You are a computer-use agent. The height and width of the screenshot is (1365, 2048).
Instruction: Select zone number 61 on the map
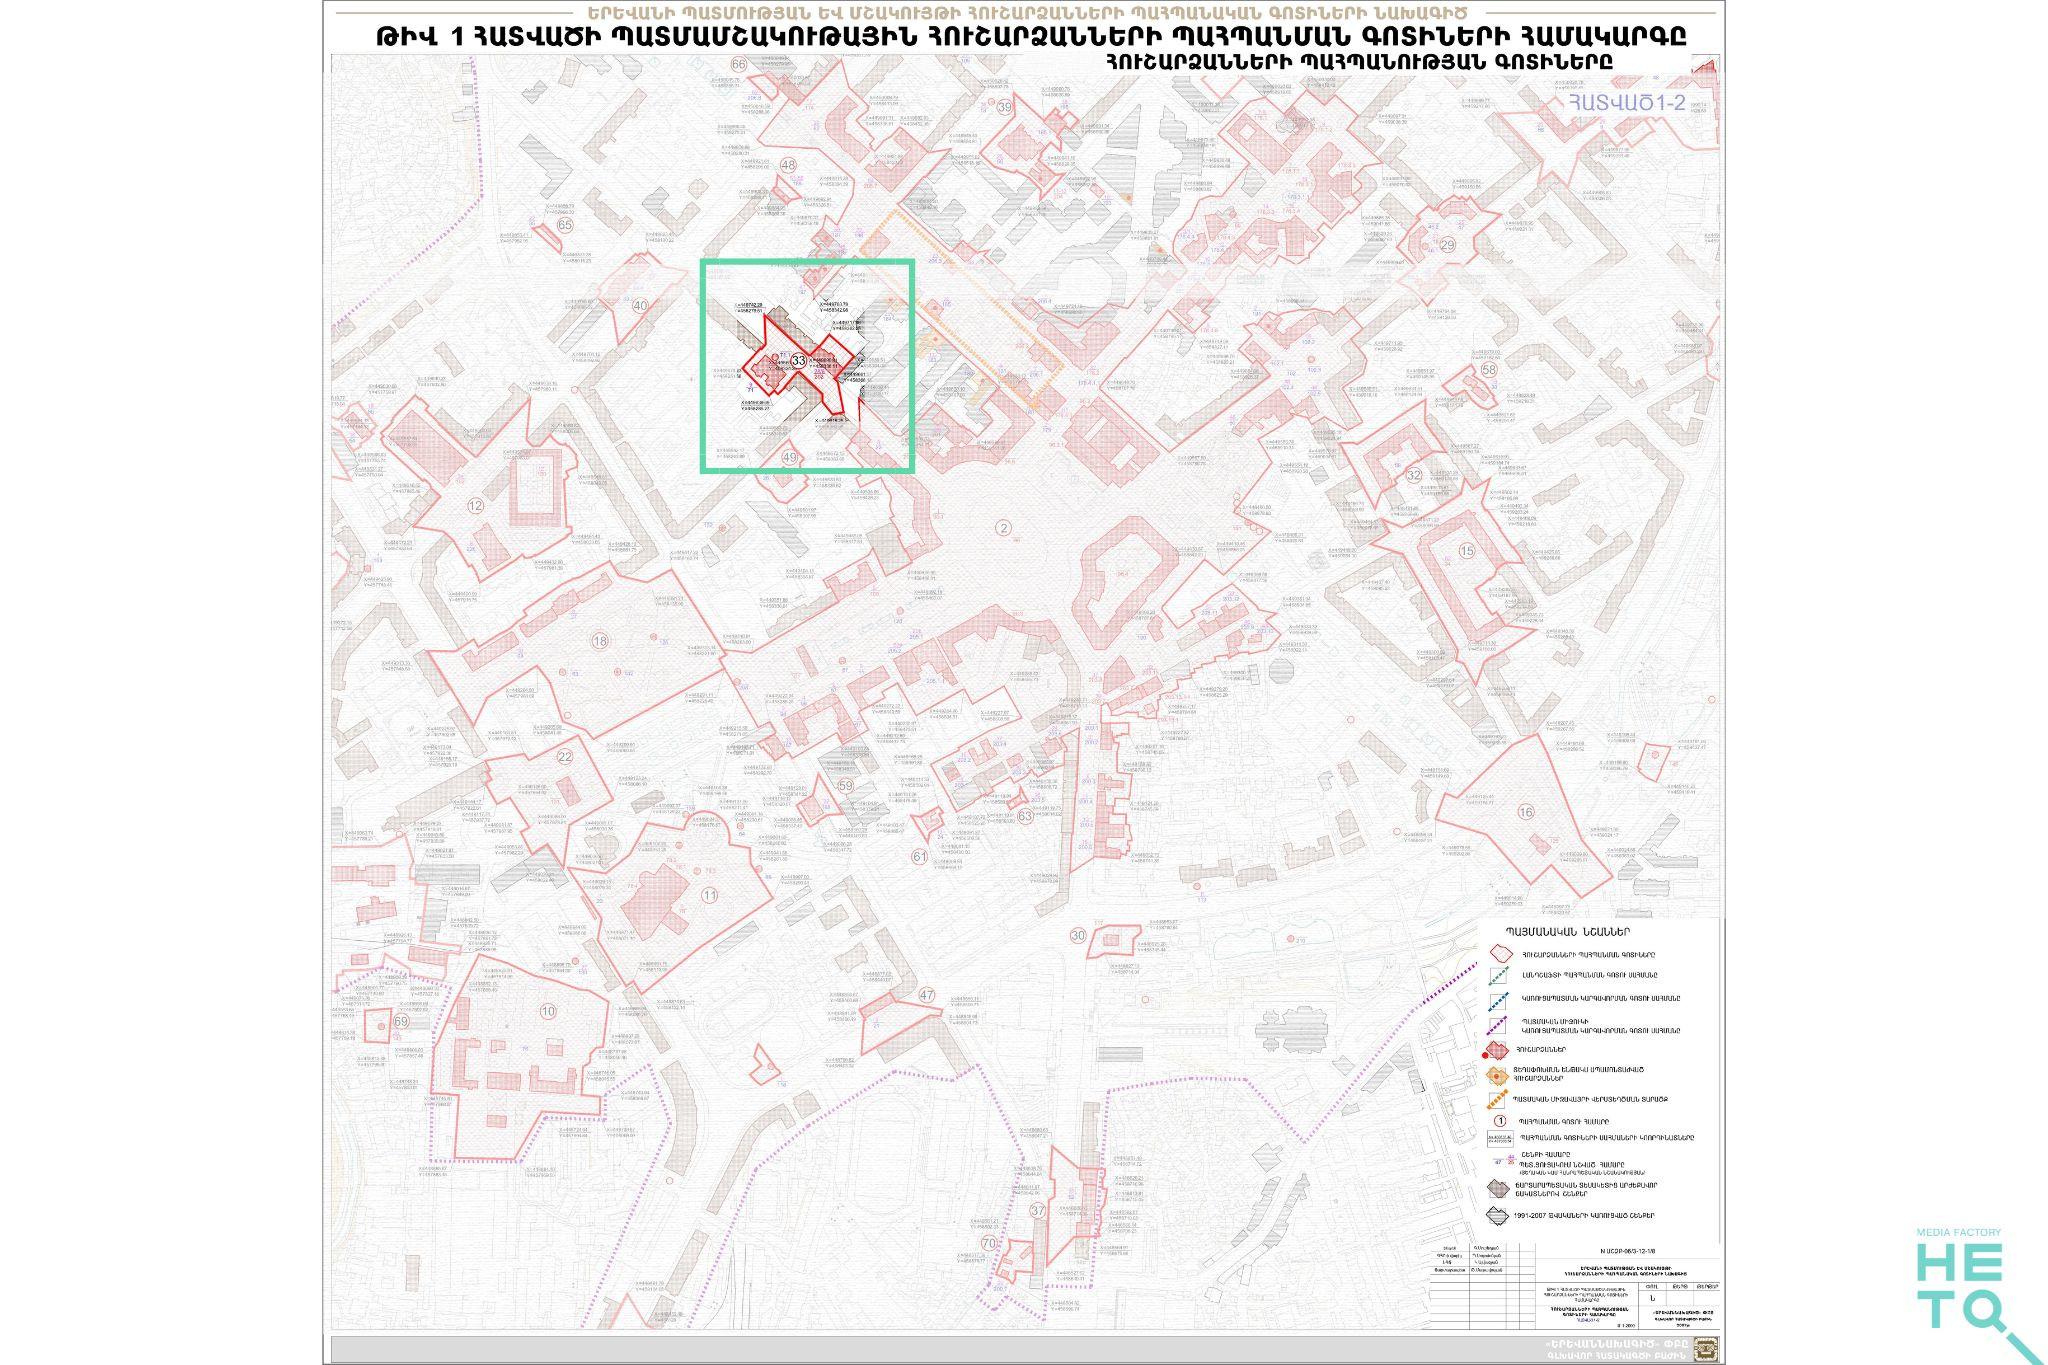(x=920, y=856)
